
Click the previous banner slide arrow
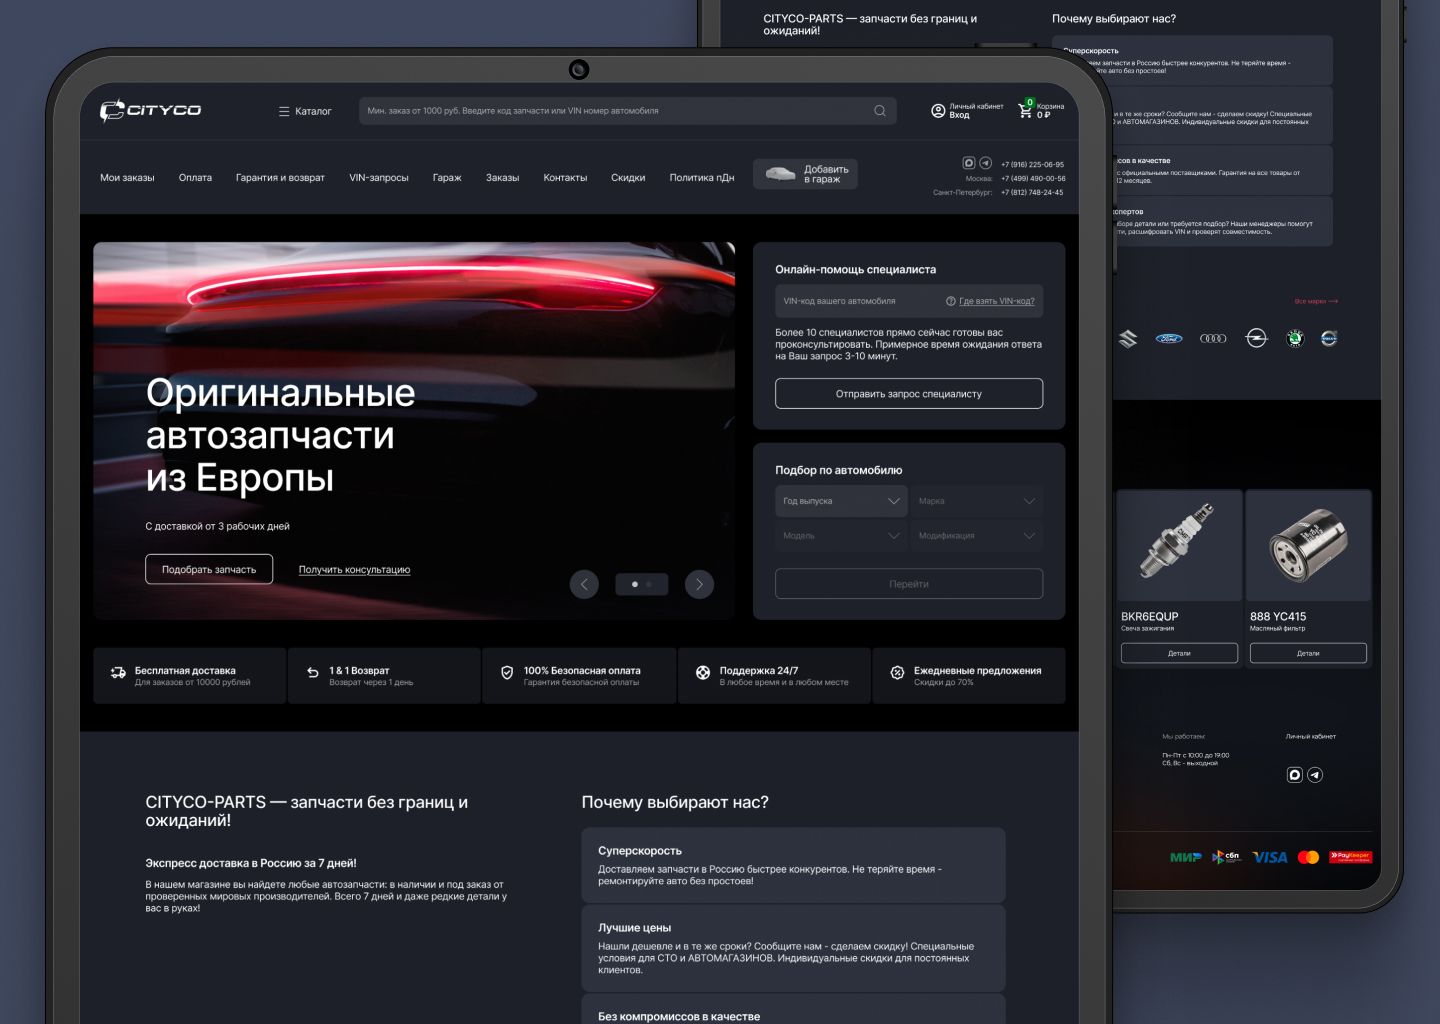point(584,584)
